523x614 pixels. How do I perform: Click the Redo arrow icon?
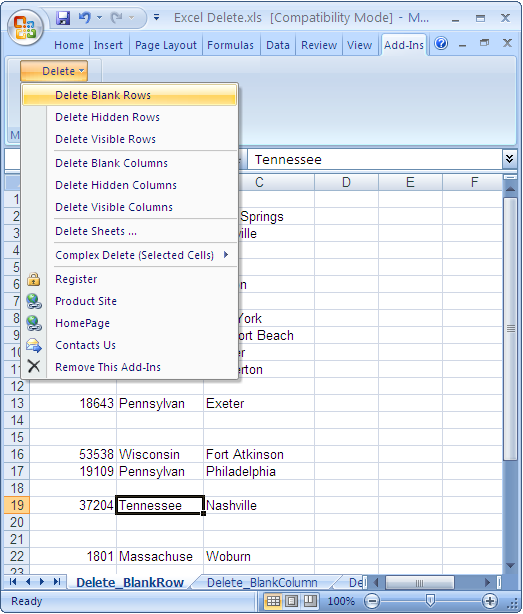(116, 18)
